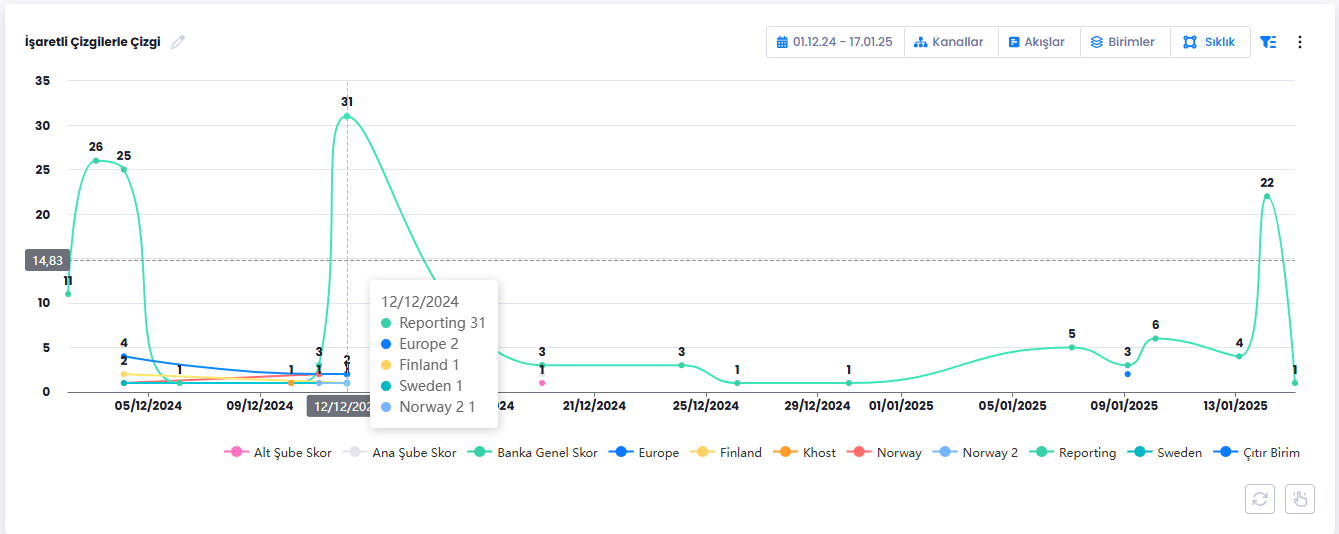Toggle Banka Genel Skor in legend
Image resolution: width=1339 pixels, height=534 pixels.
546,453
